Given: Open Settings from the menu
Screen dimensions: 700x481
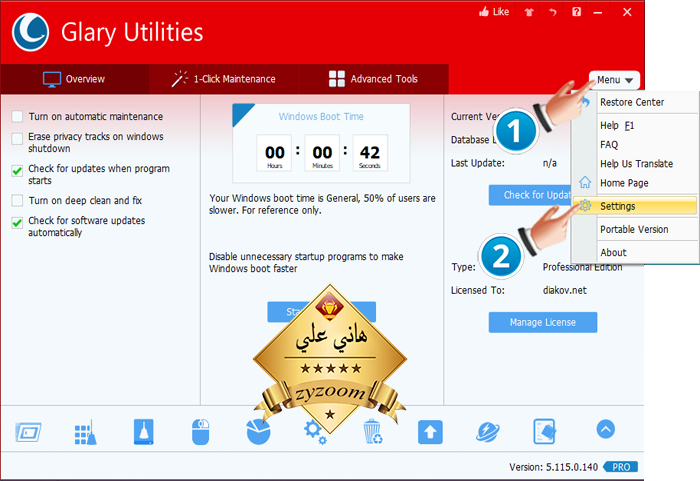Looking at the screenshot, I should [x=635, y=206].
